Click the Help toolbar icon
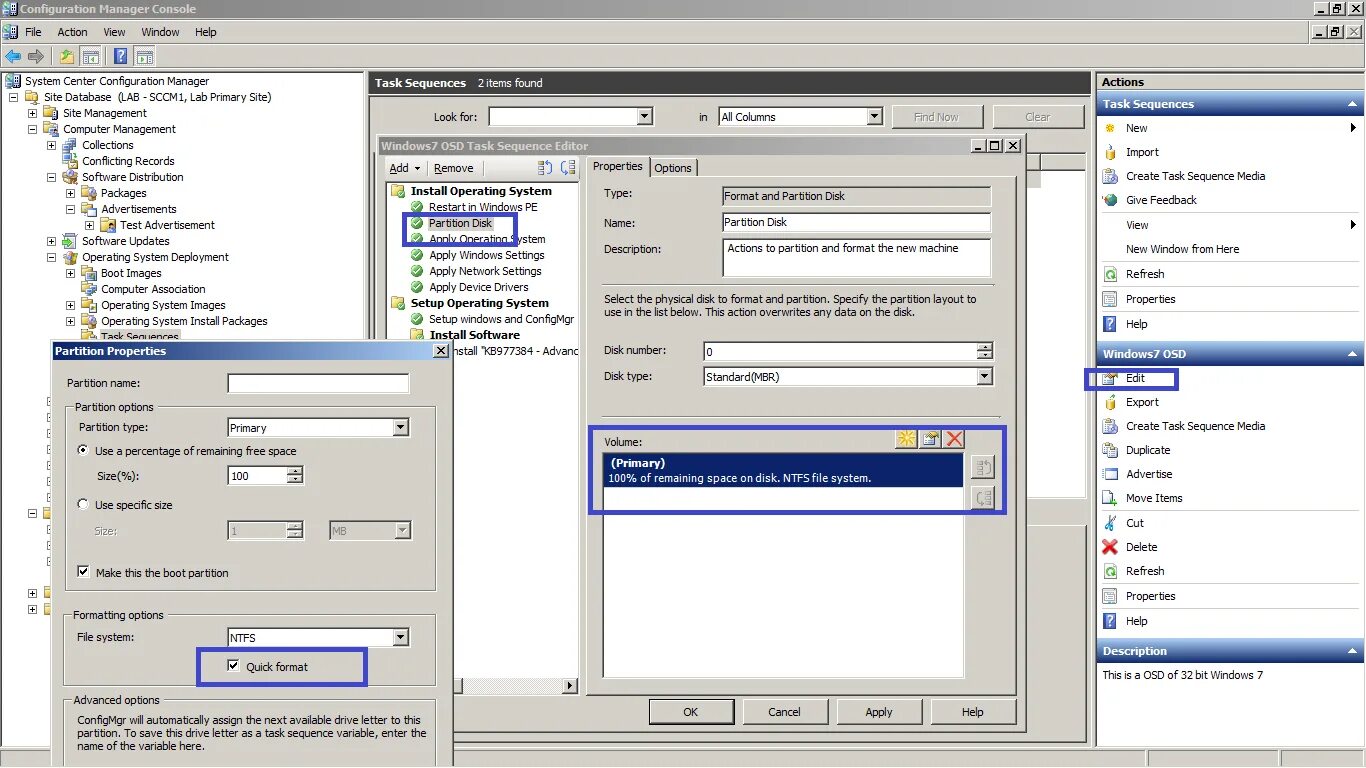 [x=121, y=57]
